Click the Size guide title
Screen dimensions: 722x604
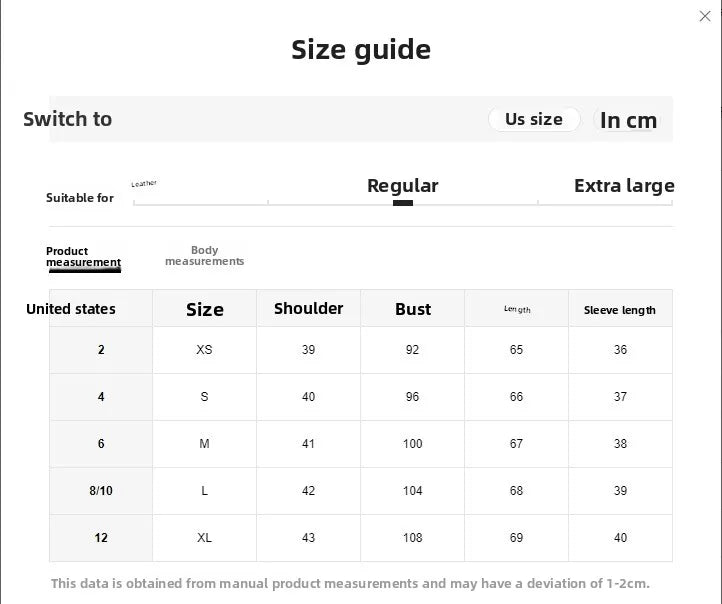pyautogui.click(x=361, y=50)
